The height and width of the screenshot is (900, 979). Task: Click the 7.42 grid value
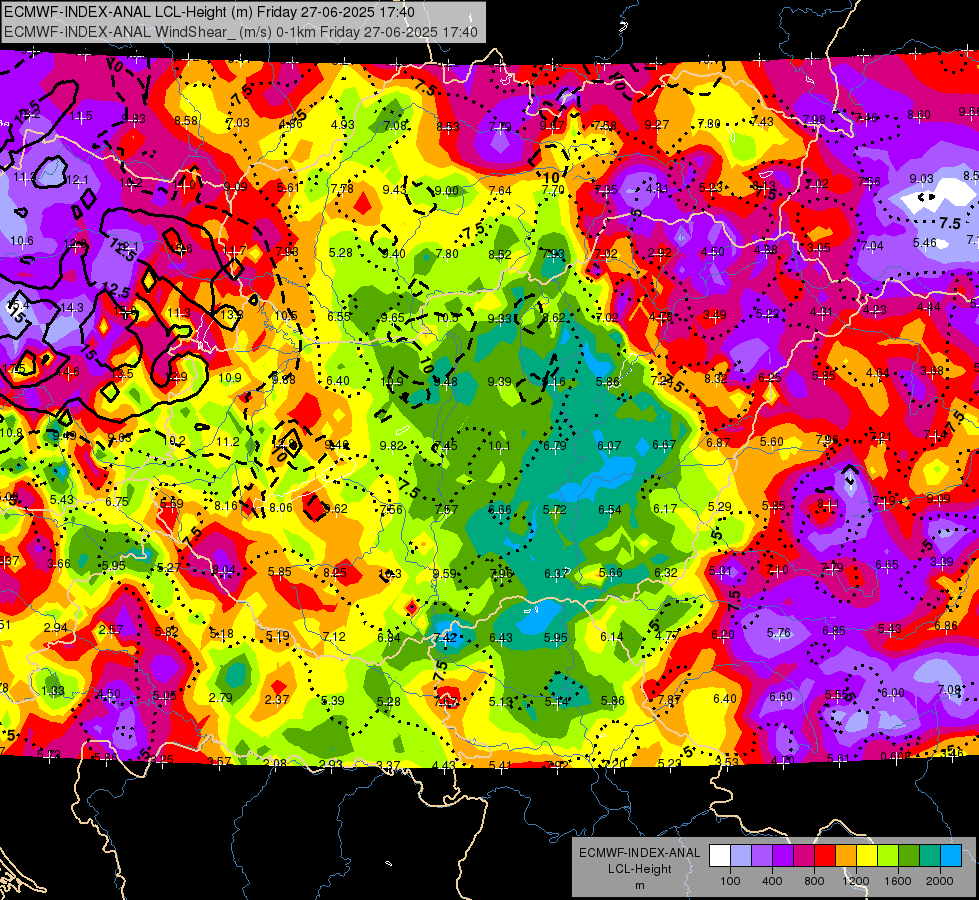point(445,637)
